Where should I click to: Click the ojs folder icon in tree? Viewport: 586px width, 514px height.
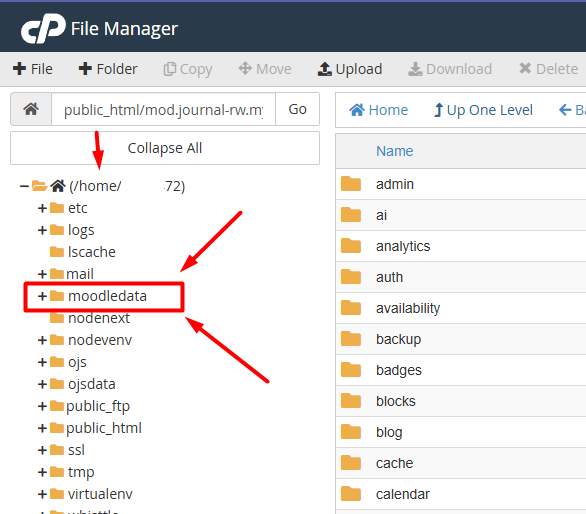57,361
